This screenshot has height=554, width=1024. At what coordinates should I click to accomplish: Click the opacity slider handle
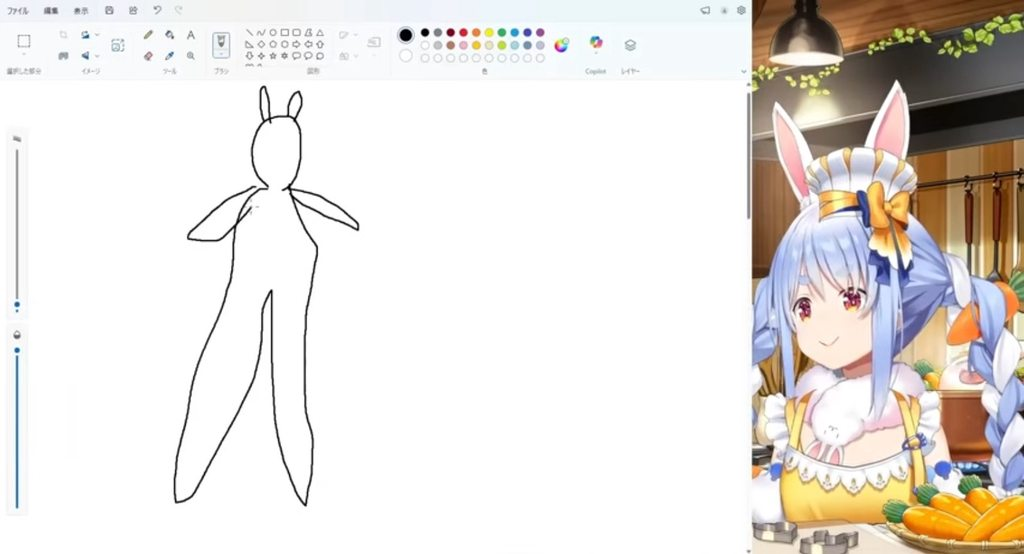click(x=17, y=351)
